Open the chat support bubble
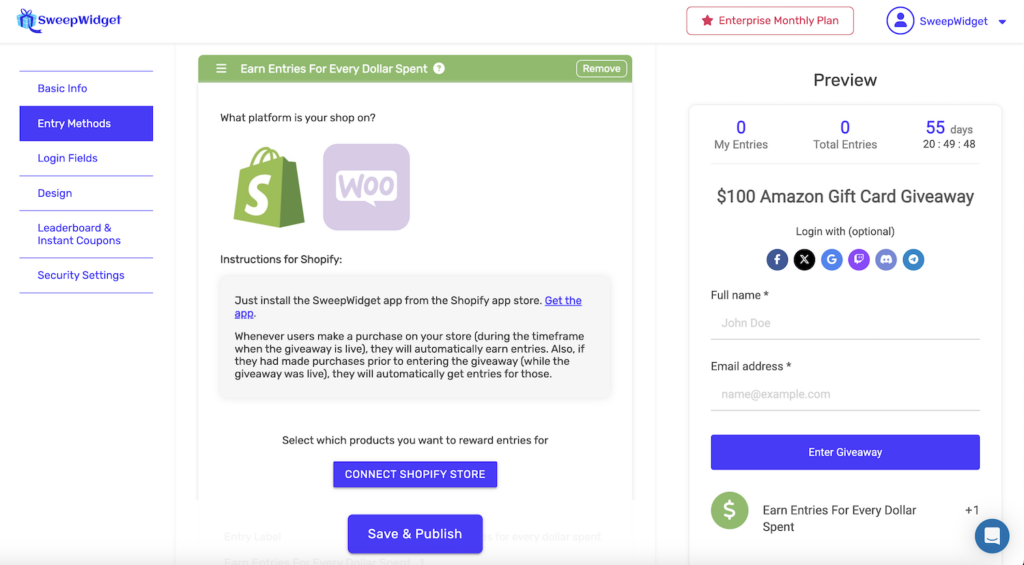 992,536
